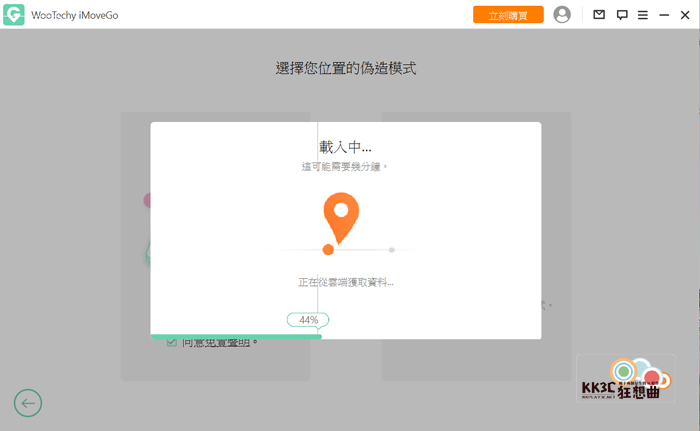Viewport: 700px width, 431px height.
Task: Close the iMoveGo window
Action: point(685,15)
